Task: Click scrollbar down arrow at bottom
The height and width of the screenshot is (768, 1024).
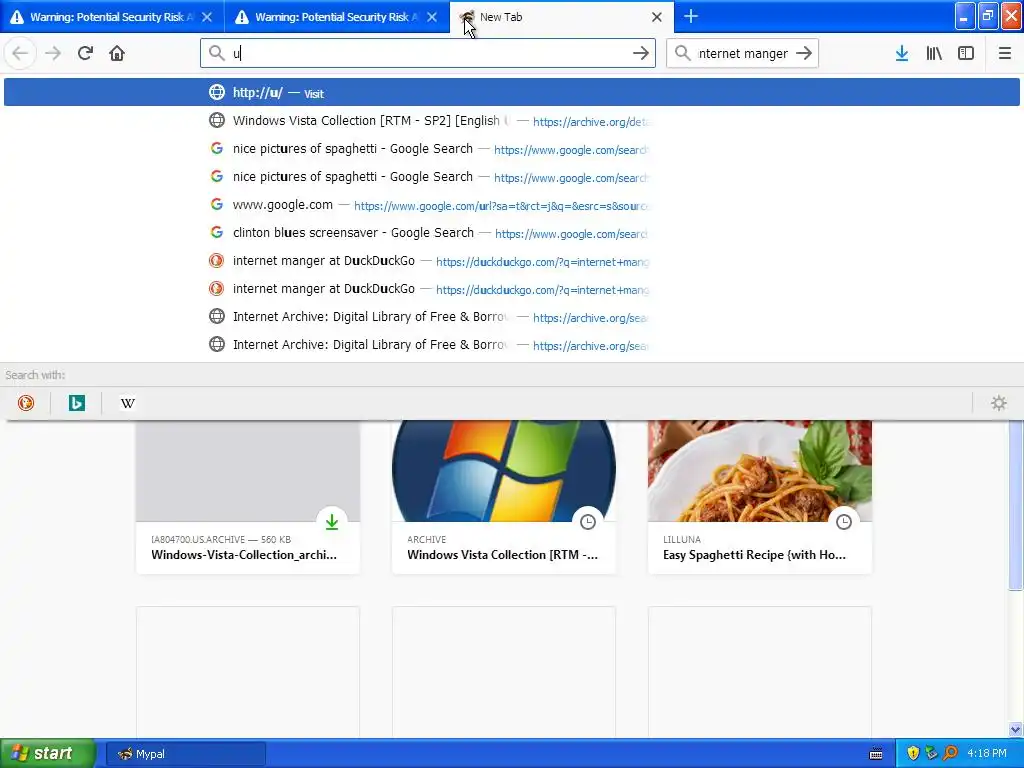Action: tap(1016, 729)
